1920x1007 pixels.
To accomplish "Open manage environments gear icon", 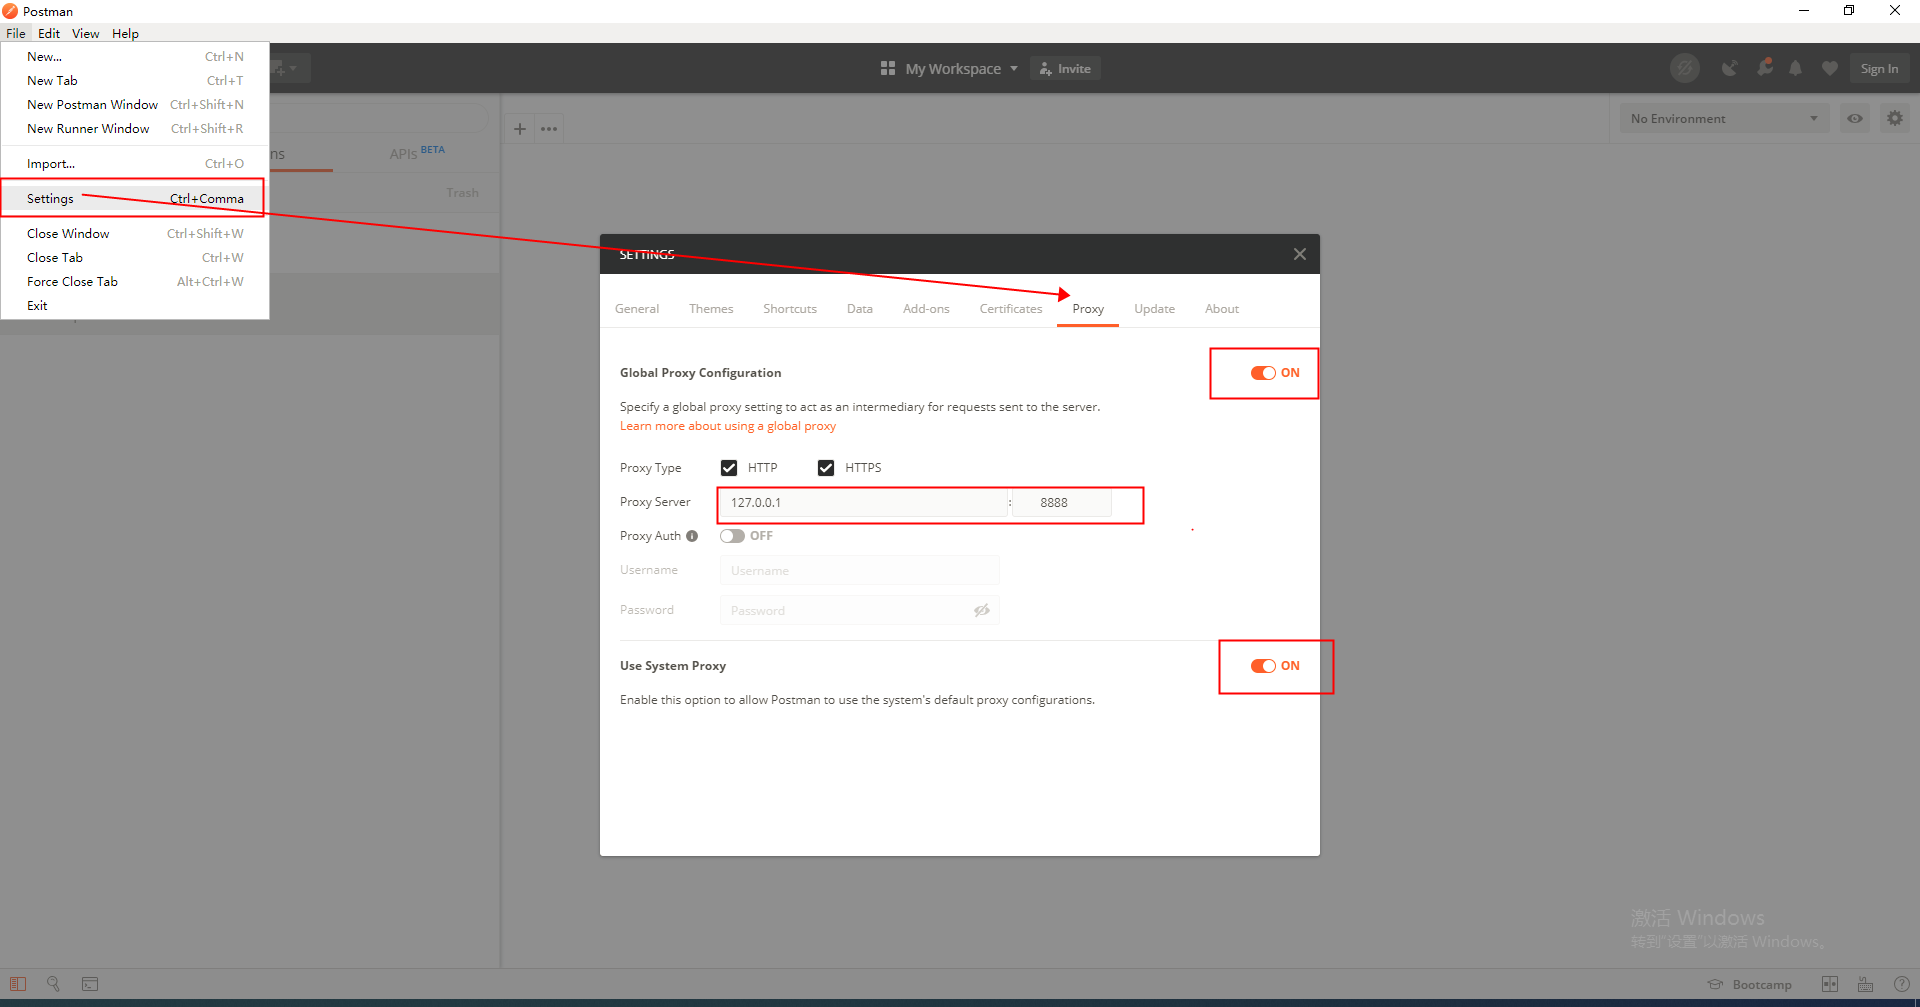I will [x=1895, y=118].
